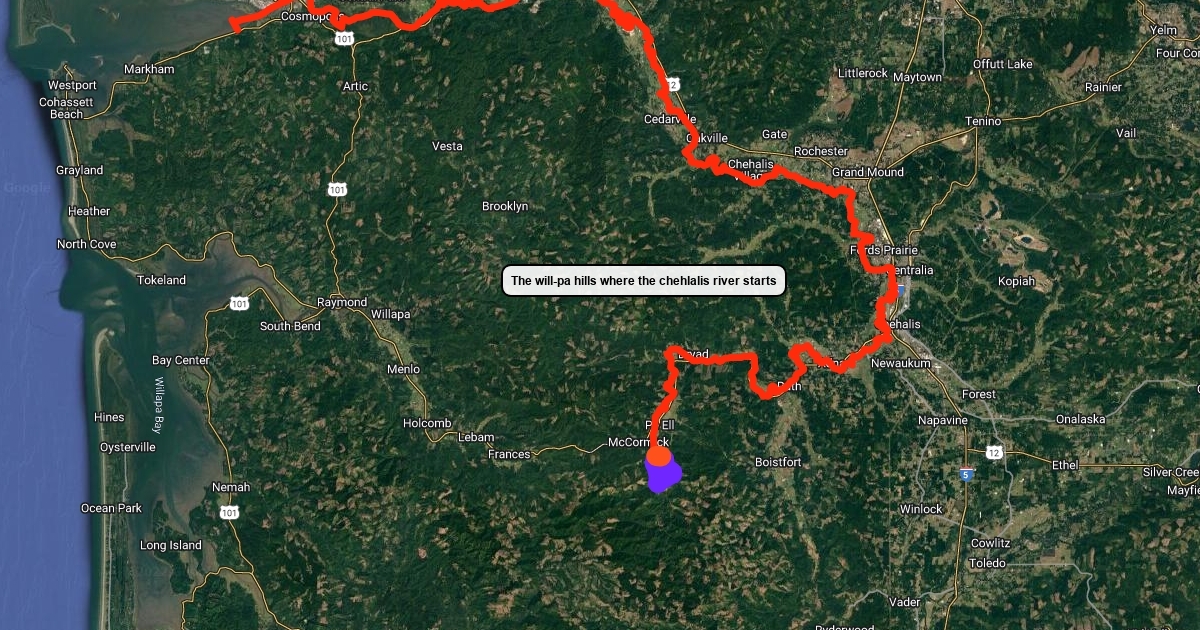Click the interstate shield beside Centralia

point(902,289)
